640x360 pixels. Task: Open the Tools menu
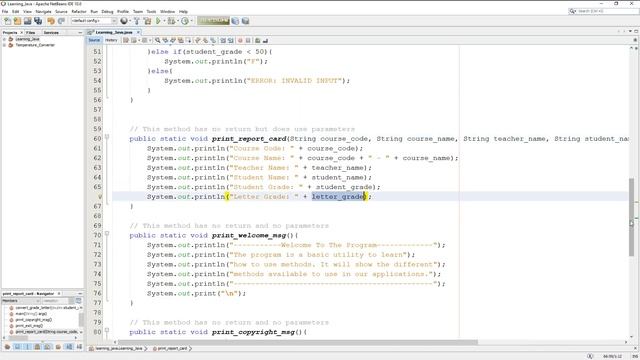151,11
